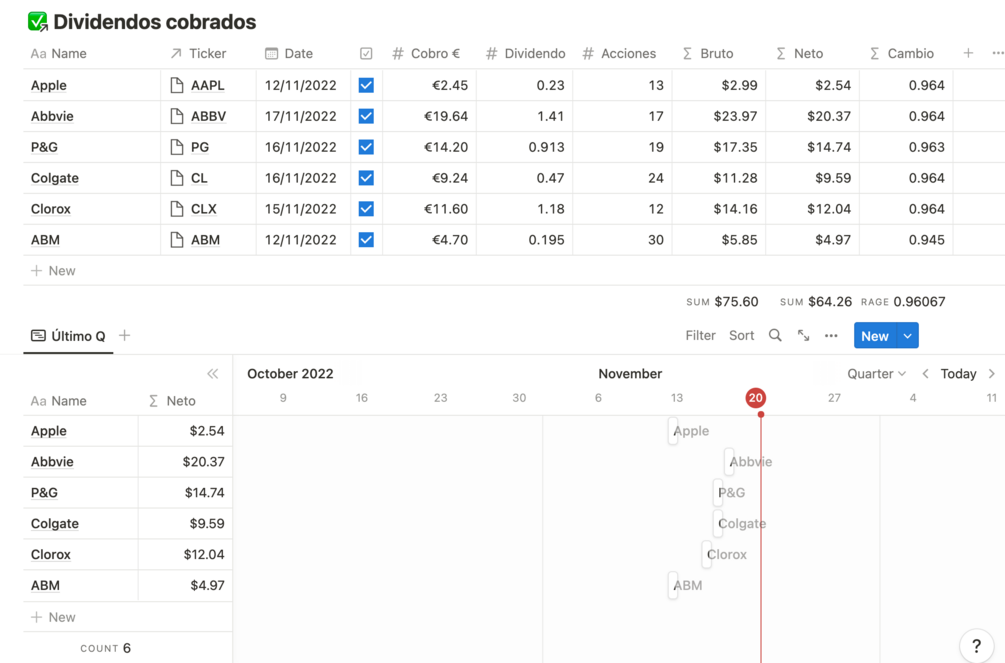This screenshot has width=1005, height=663.
Task: Open the table options ellipsis at top right
Action: (x=997, y=52)
